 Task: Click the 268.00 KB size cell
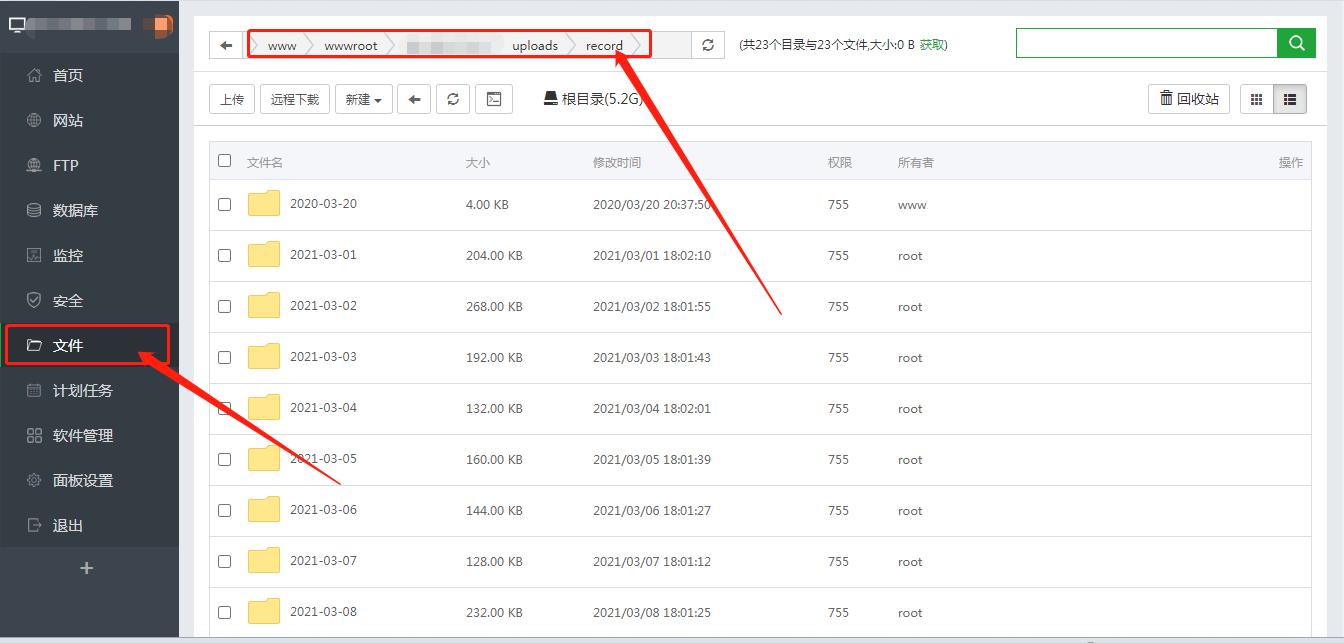(494, 307)
